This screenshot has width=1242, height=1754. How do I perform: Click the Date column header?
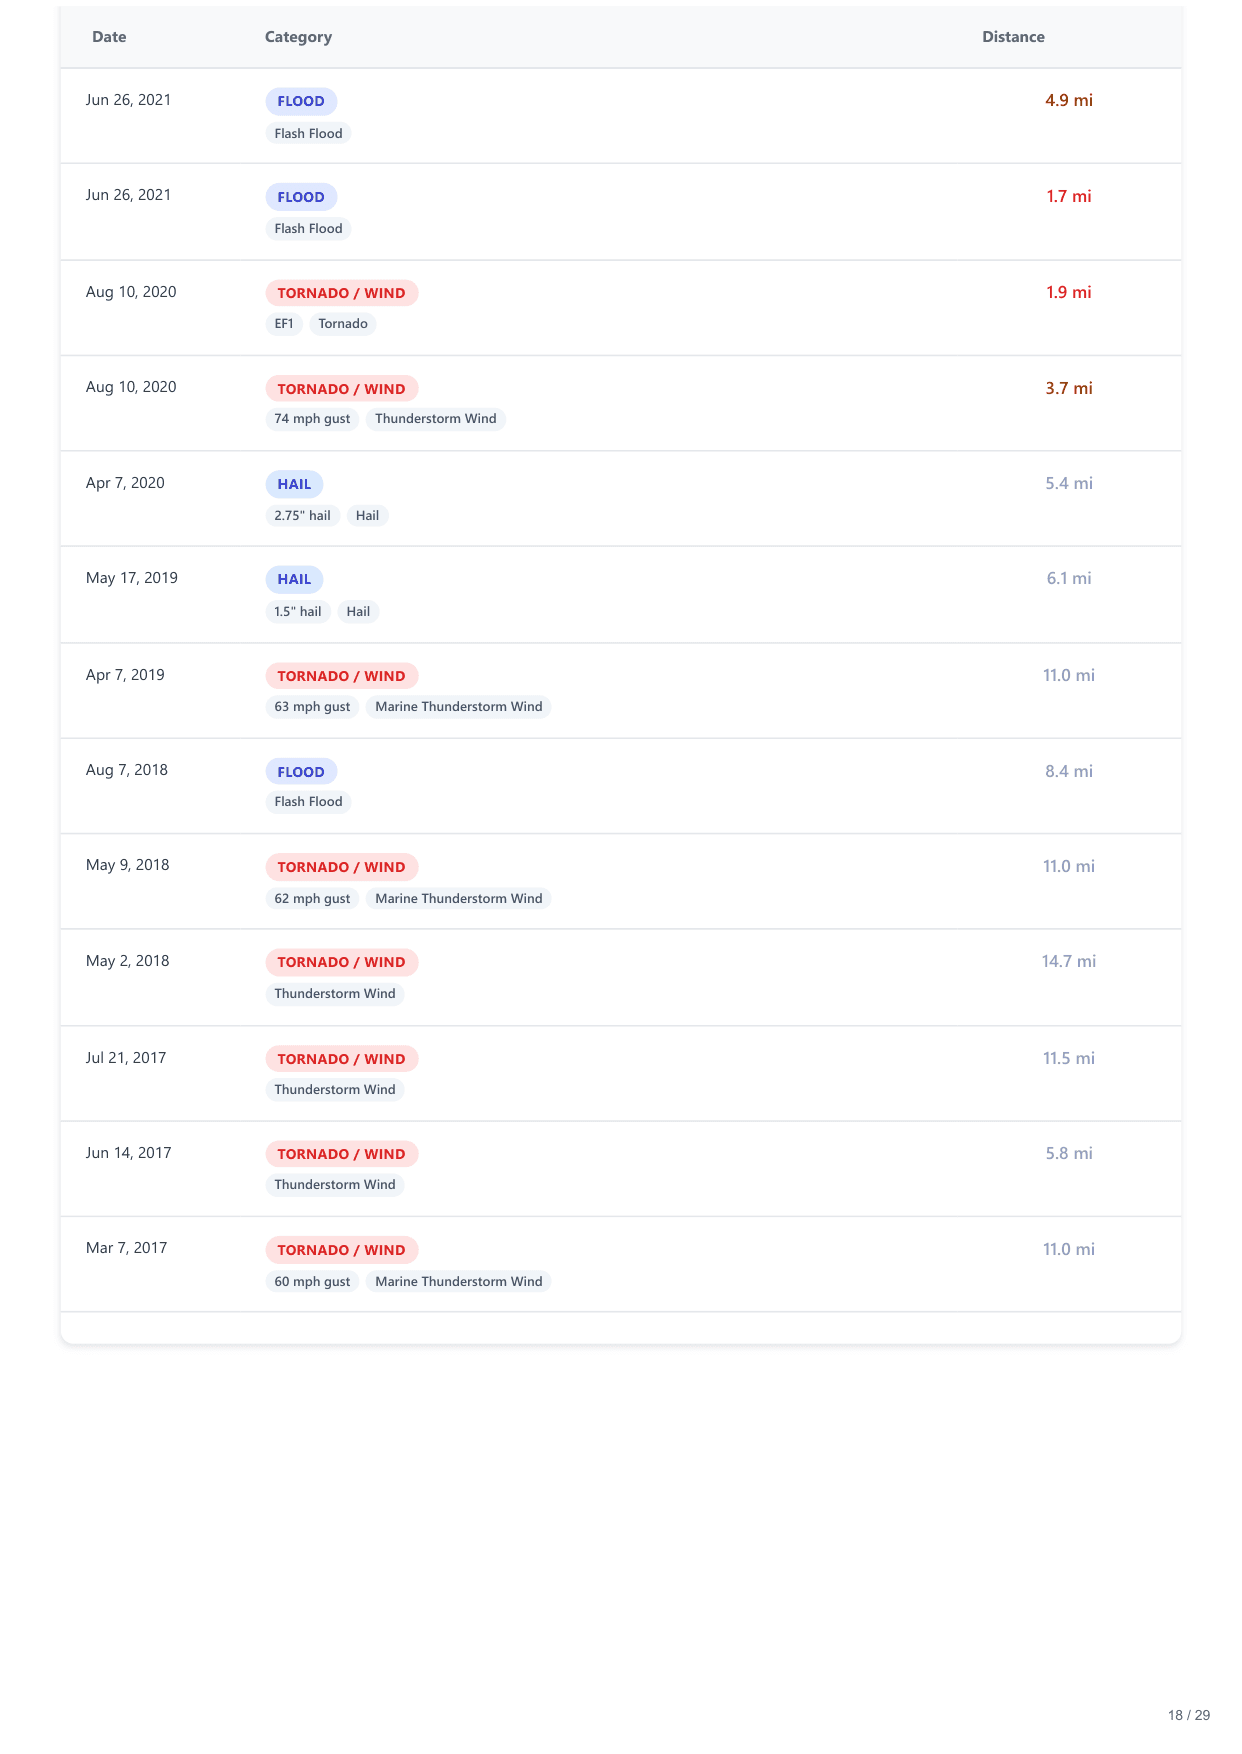tap(109, 37)
